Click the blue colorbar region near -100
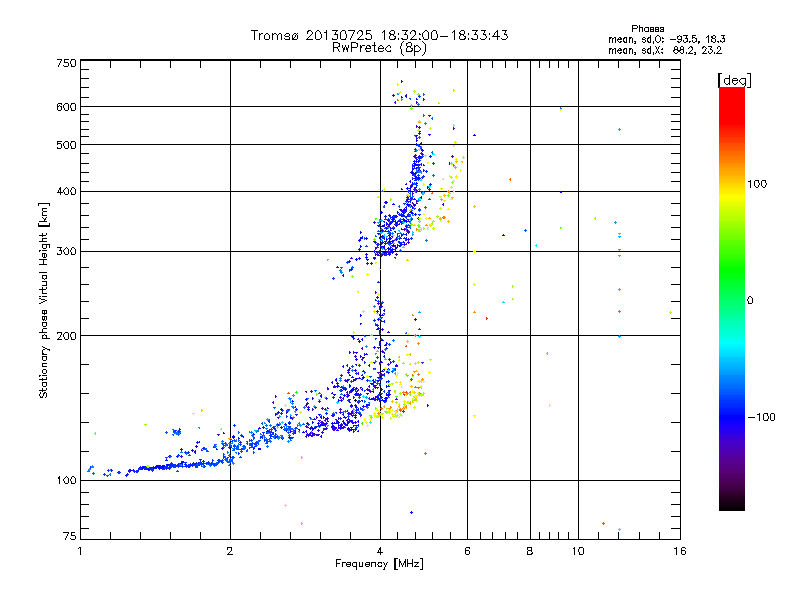The image size is (800, 600). point(732,416)
